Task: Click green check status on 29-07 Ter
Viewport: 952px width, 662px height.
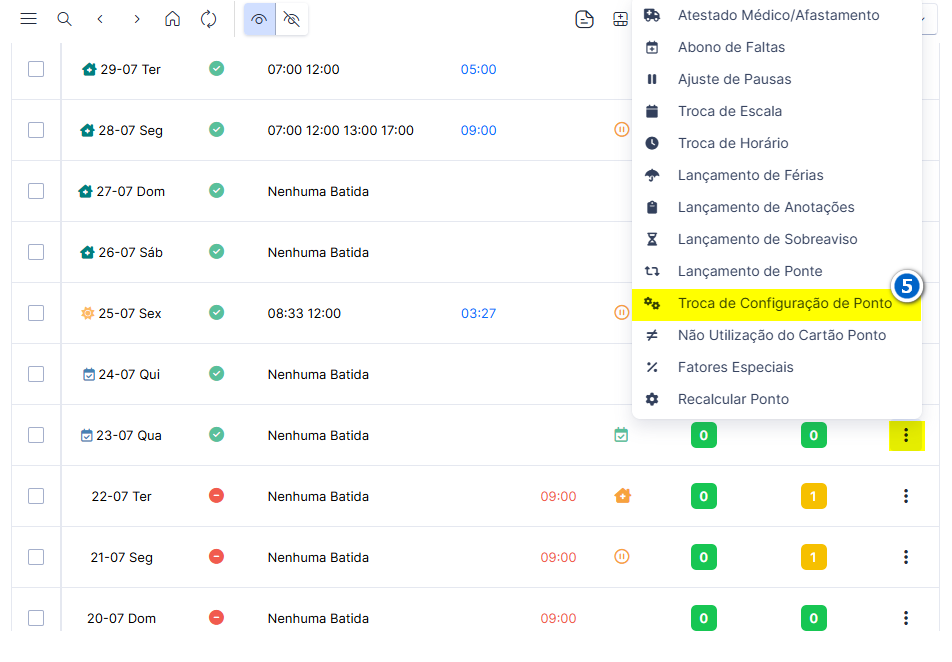Action: [x=217, y=69]
